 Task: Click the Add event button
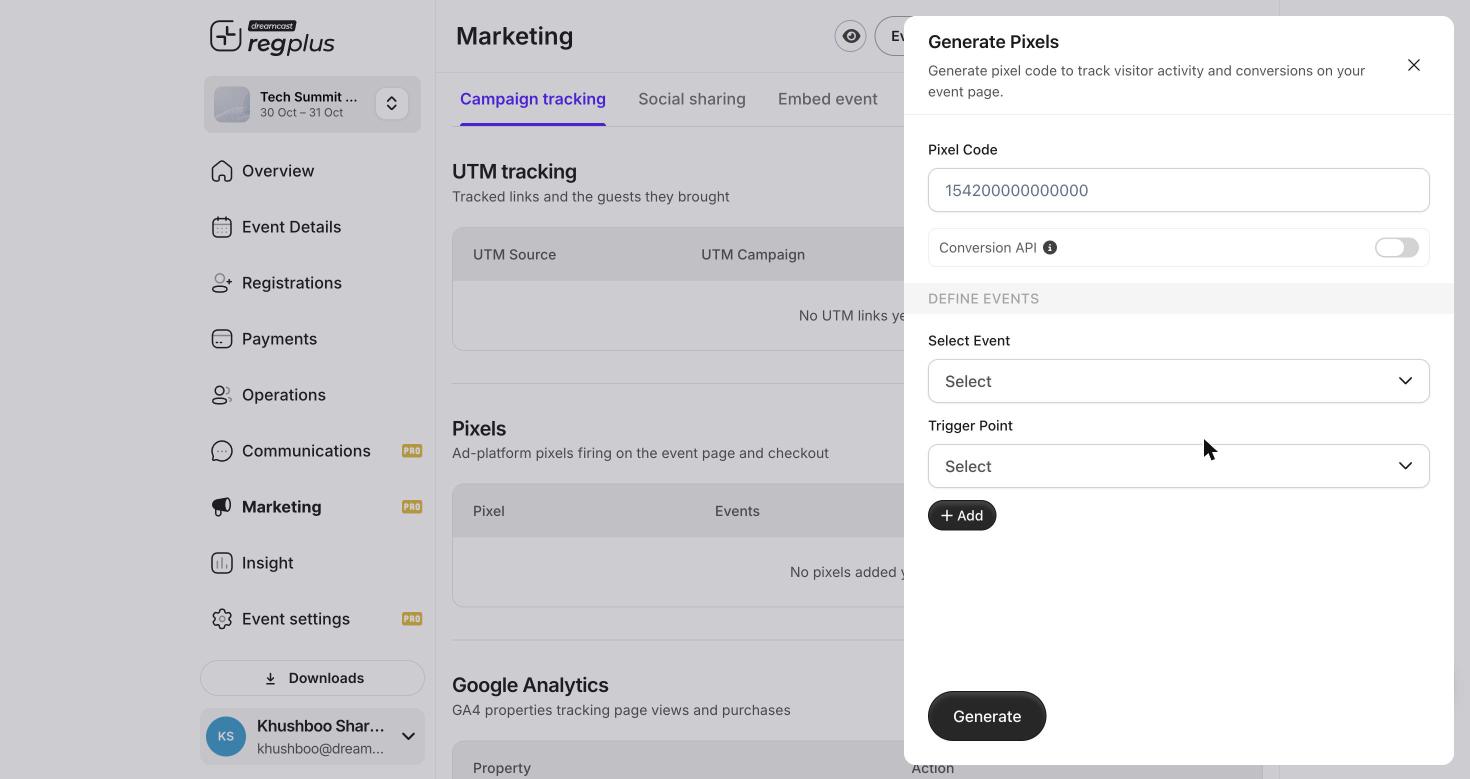pyautogui.click(x=962, y=515)
